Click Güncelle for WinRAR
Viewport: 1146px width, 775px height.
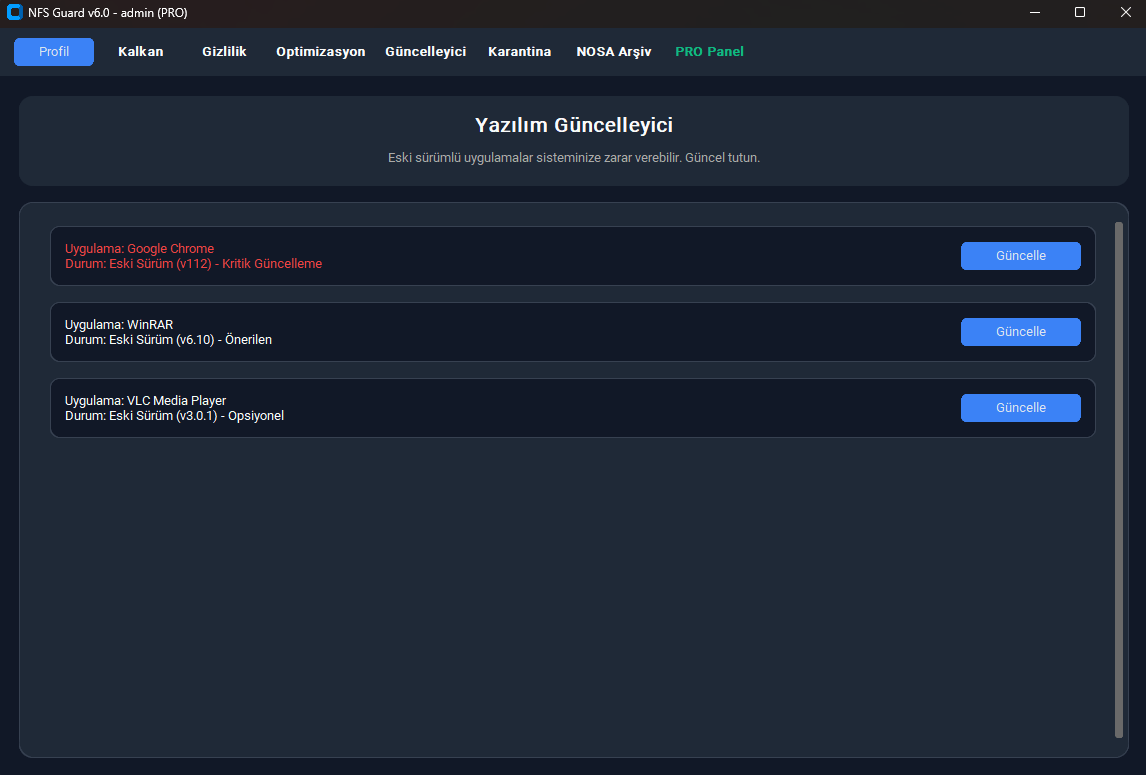pos(1020,332)
